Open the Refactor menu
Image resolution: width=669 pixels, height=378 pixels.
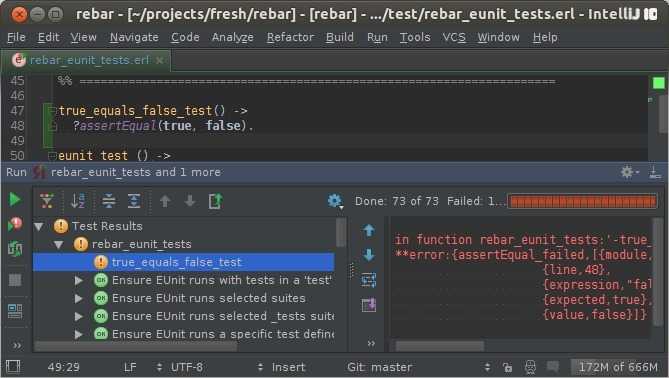pos(290,38)
